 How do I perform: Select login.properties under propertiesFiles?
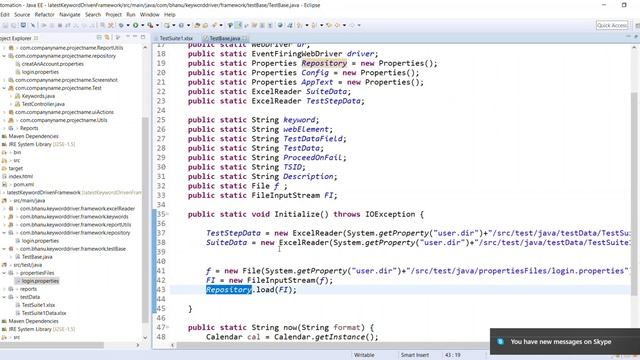point(40,281)
